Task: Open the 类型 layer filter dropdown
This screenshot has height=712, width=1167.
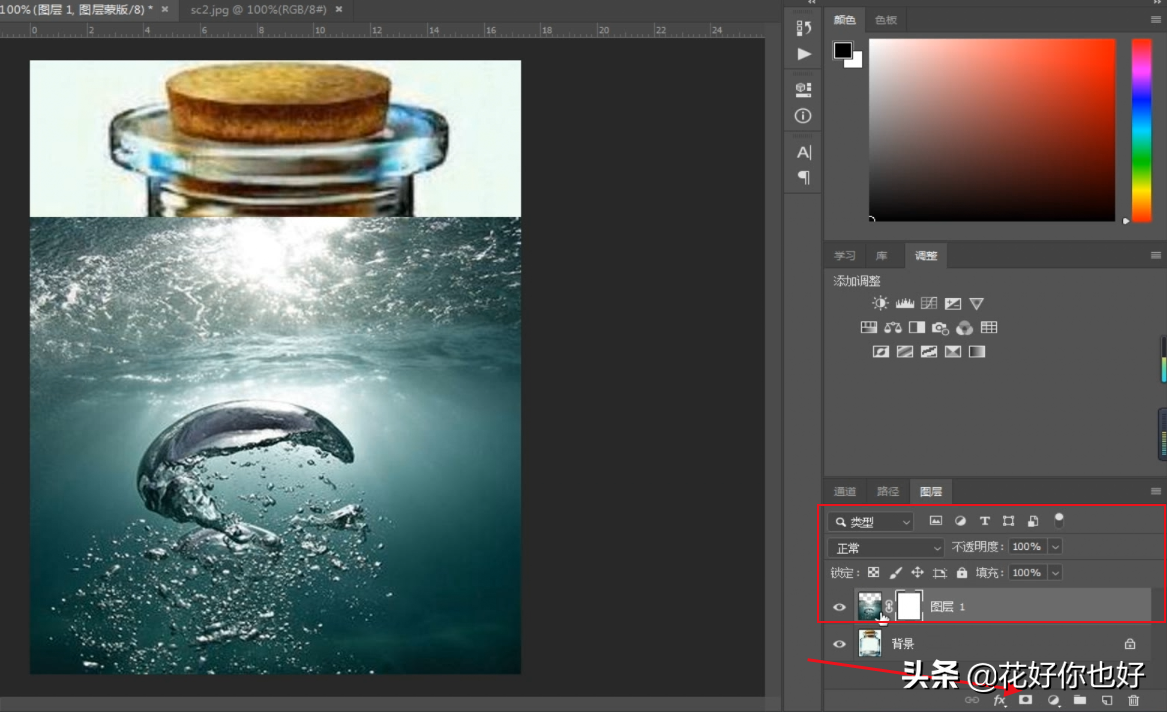Action: point(870,521)
